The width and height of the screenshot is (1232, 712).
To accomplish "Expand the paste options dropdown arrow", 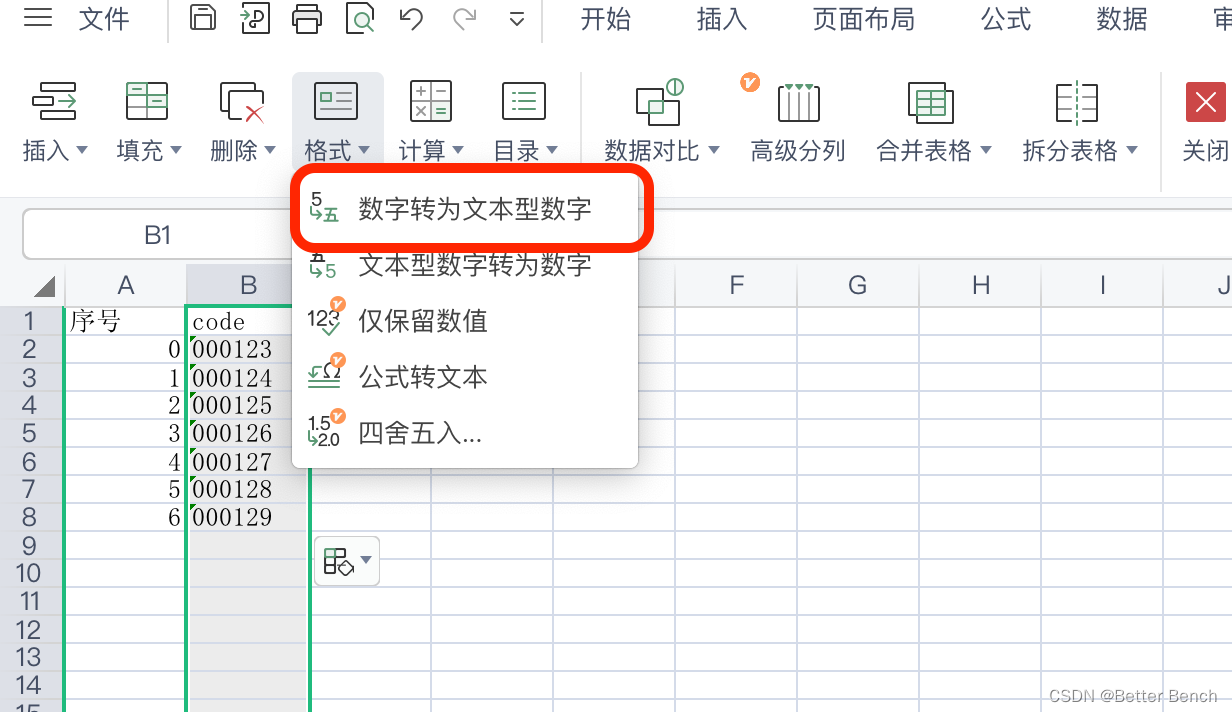I will tap(367, 560).
